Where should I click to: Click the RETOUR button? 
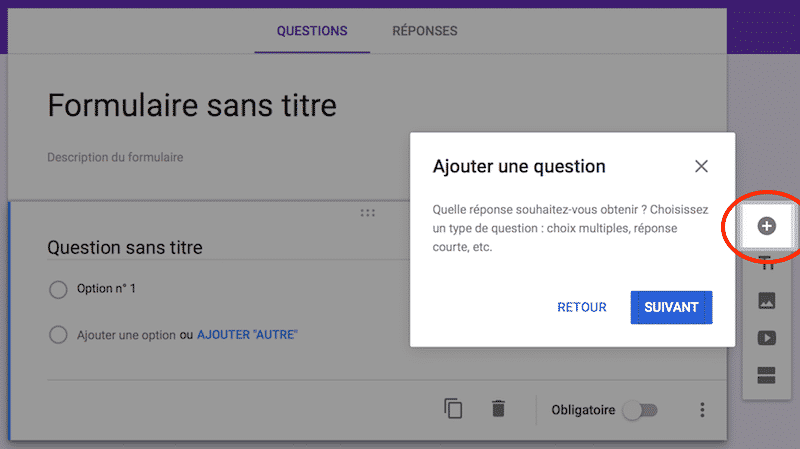click(582, 307)
